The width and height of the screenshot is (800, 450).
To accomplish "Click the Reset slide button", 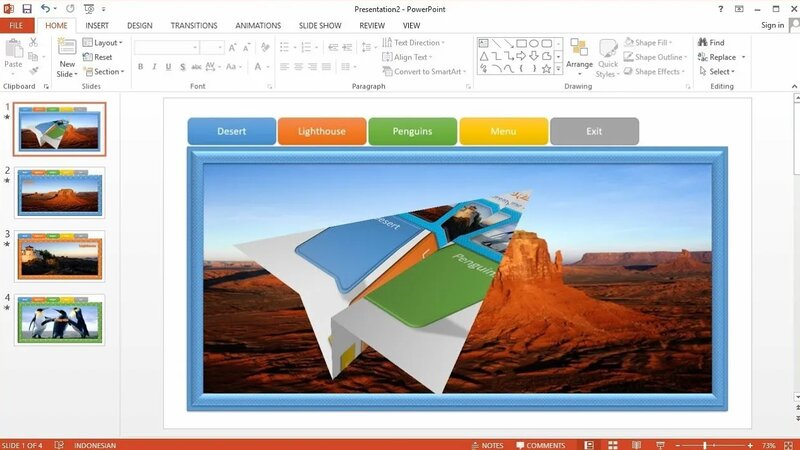I will 97,57.
